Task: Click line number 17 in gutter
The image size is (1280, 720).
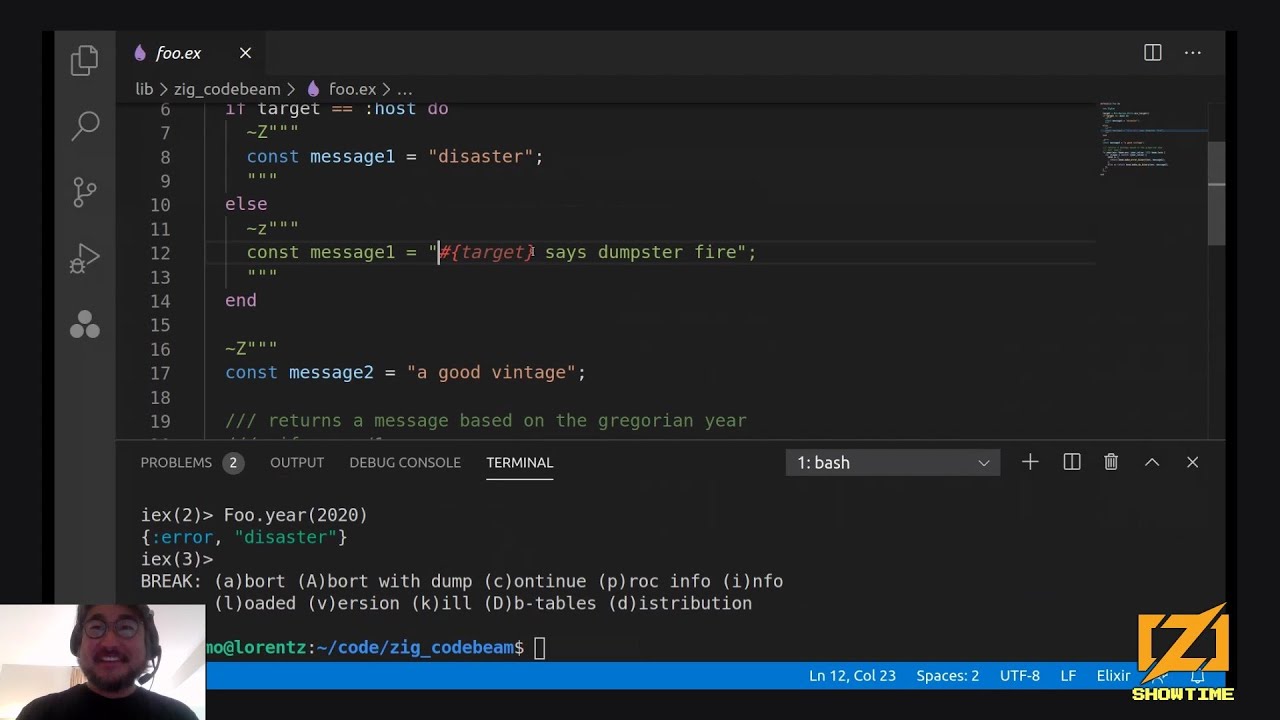Action: pyautogui.click(x=160, y=373)
